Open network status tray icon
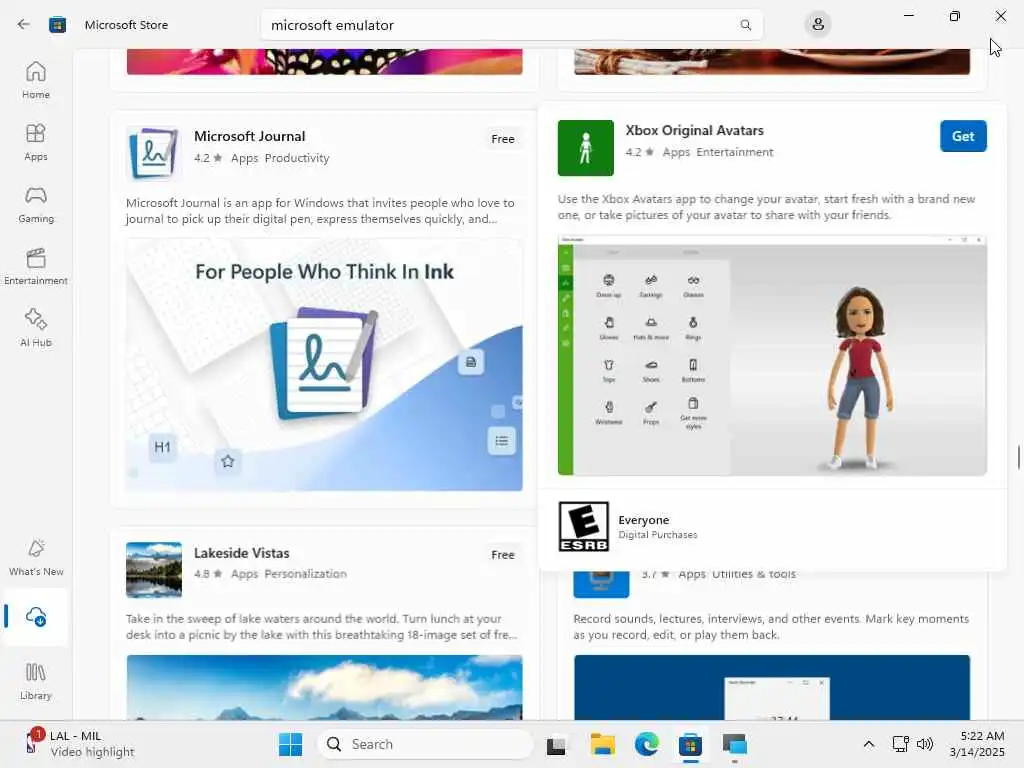Image resolution: width=1024 pixels, height=768 pixels. pyautogui.click(x=901, y=744)
